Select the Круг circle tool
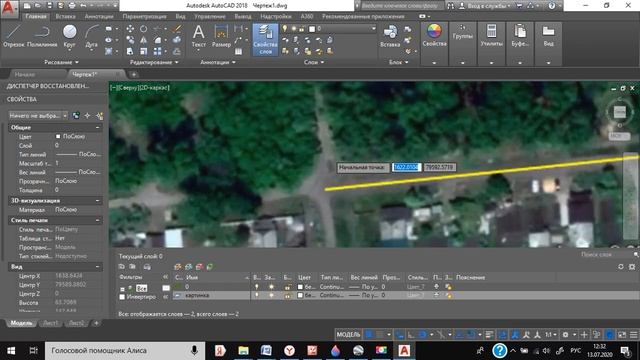This screenshot has height=360, width=640. [x=69, y=36]
